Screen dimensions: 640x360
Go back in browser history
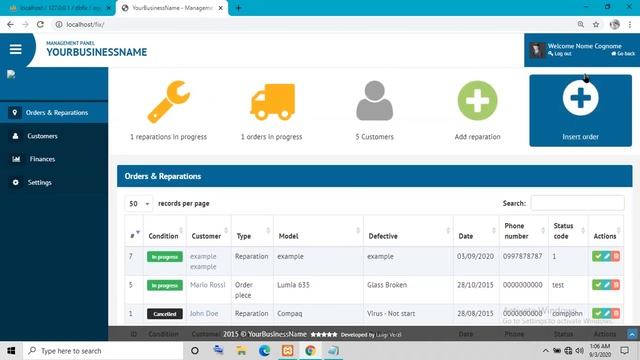[10, 24]
